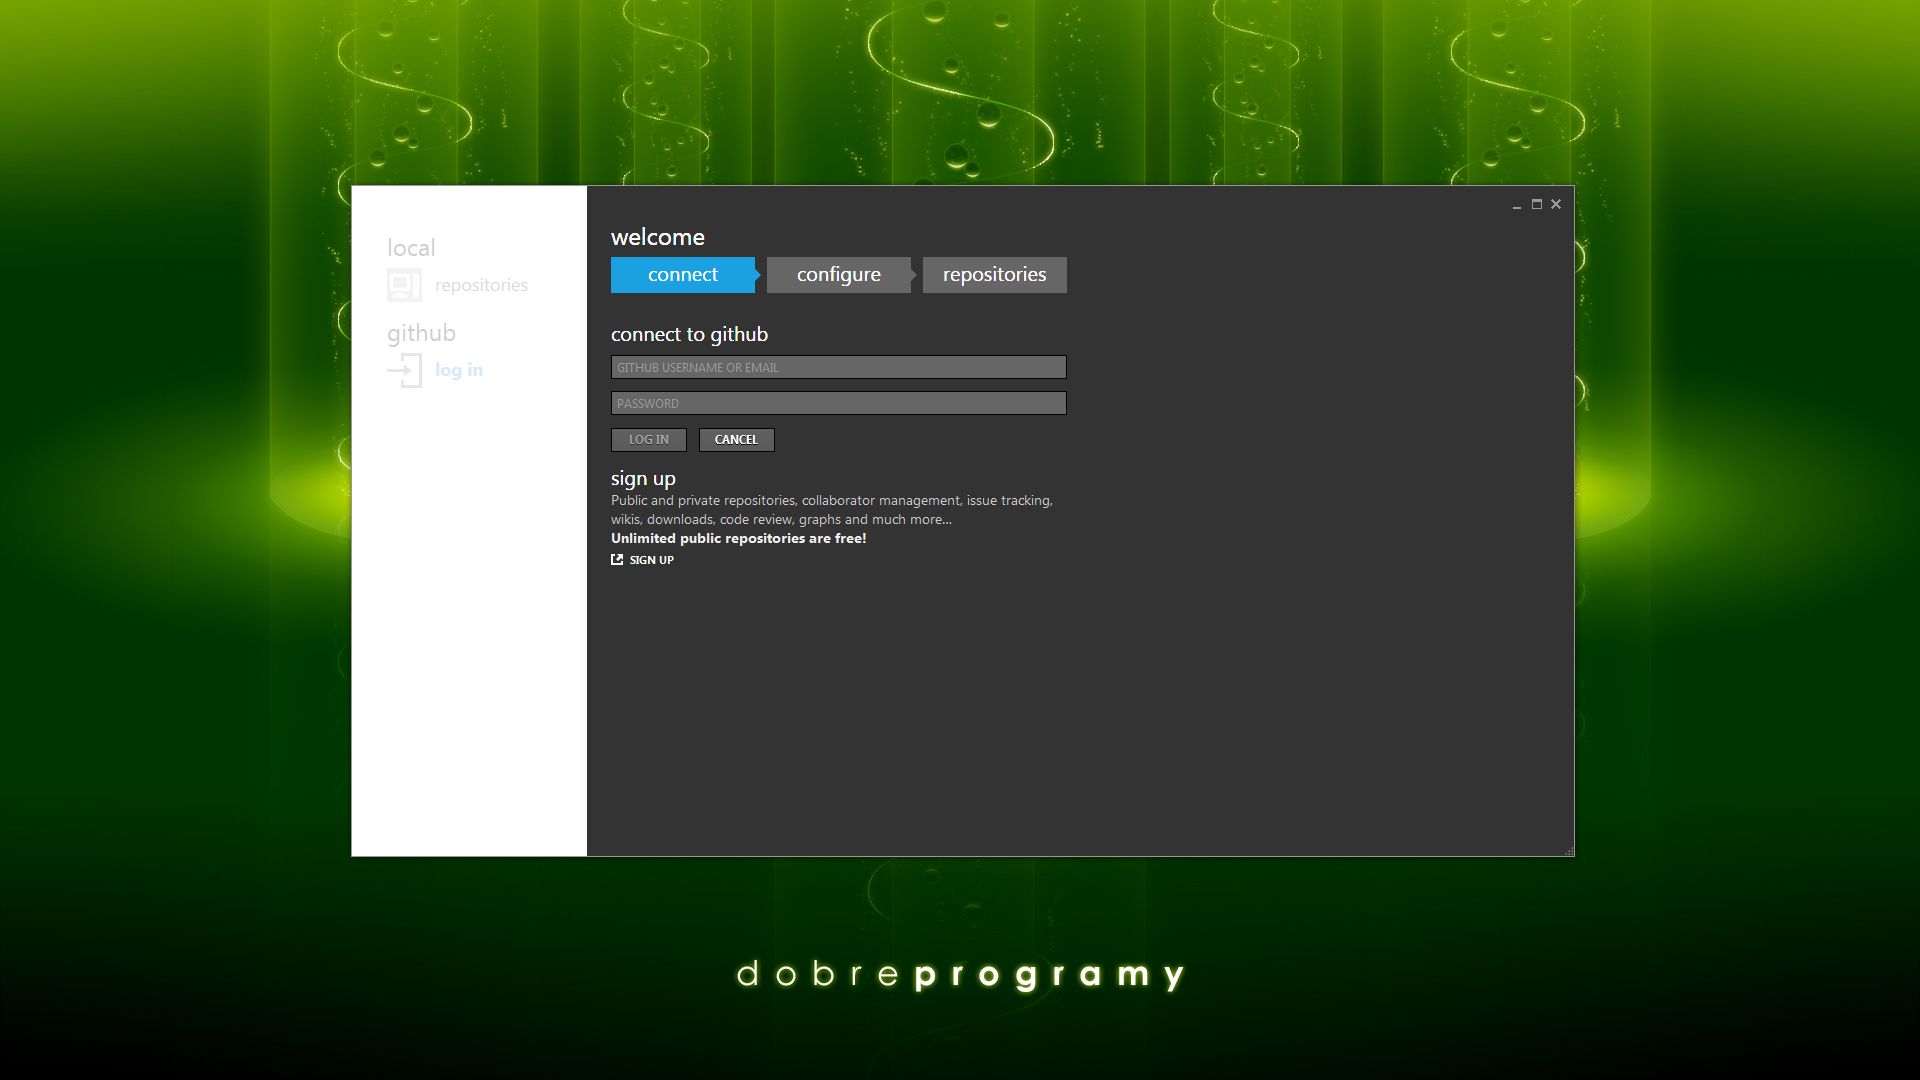Select the connect step tab
The image size is (1920, 1080).
click(x=682, y=275)
